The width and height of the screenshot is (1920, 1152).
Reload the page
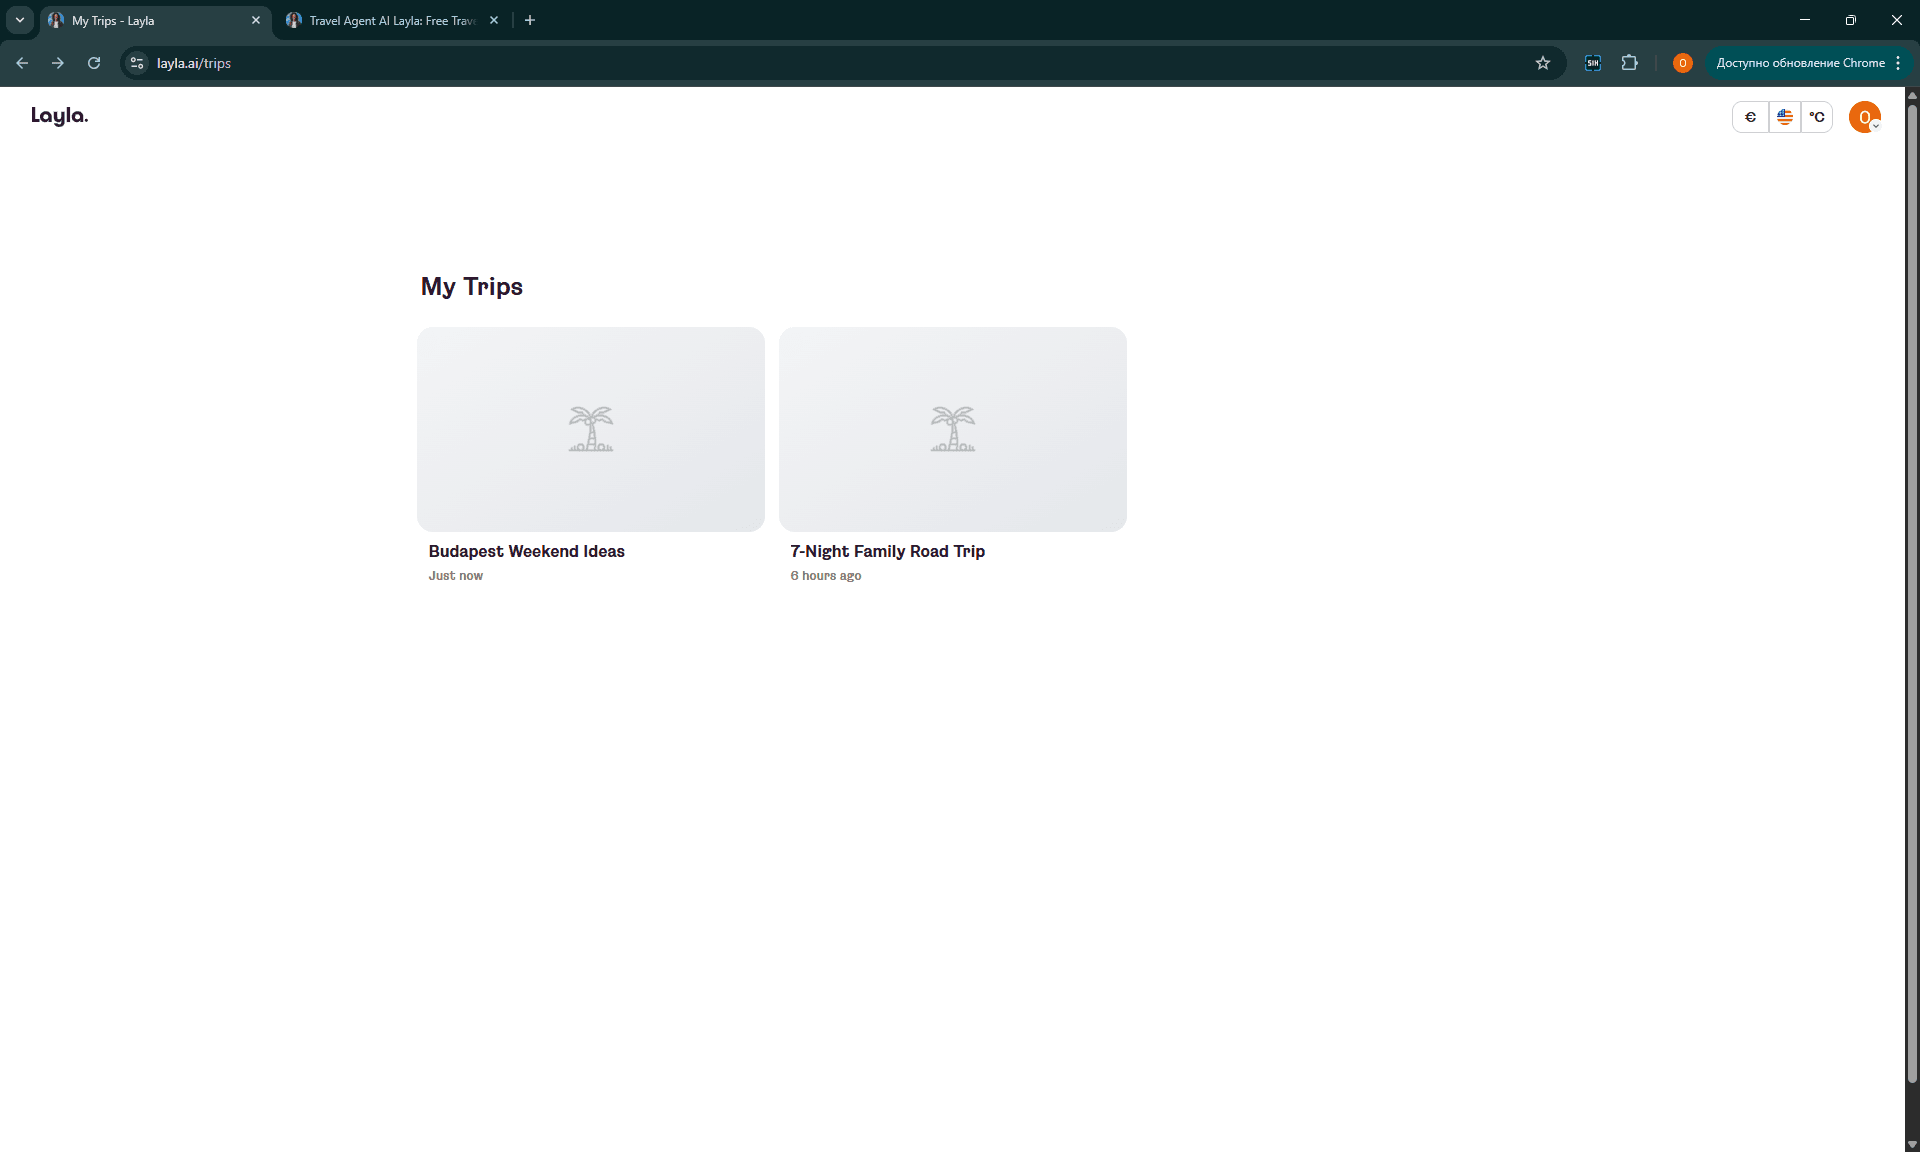(94, 63)
